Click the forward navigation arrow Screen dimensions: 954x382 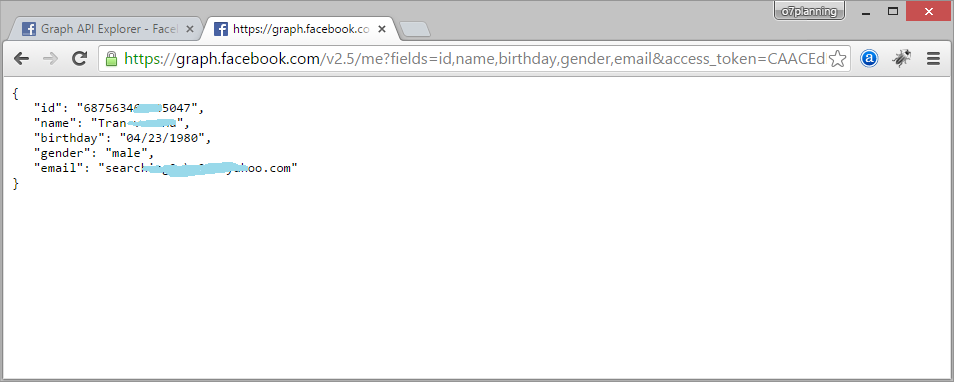pyautogui.click(x=50, y=58)
